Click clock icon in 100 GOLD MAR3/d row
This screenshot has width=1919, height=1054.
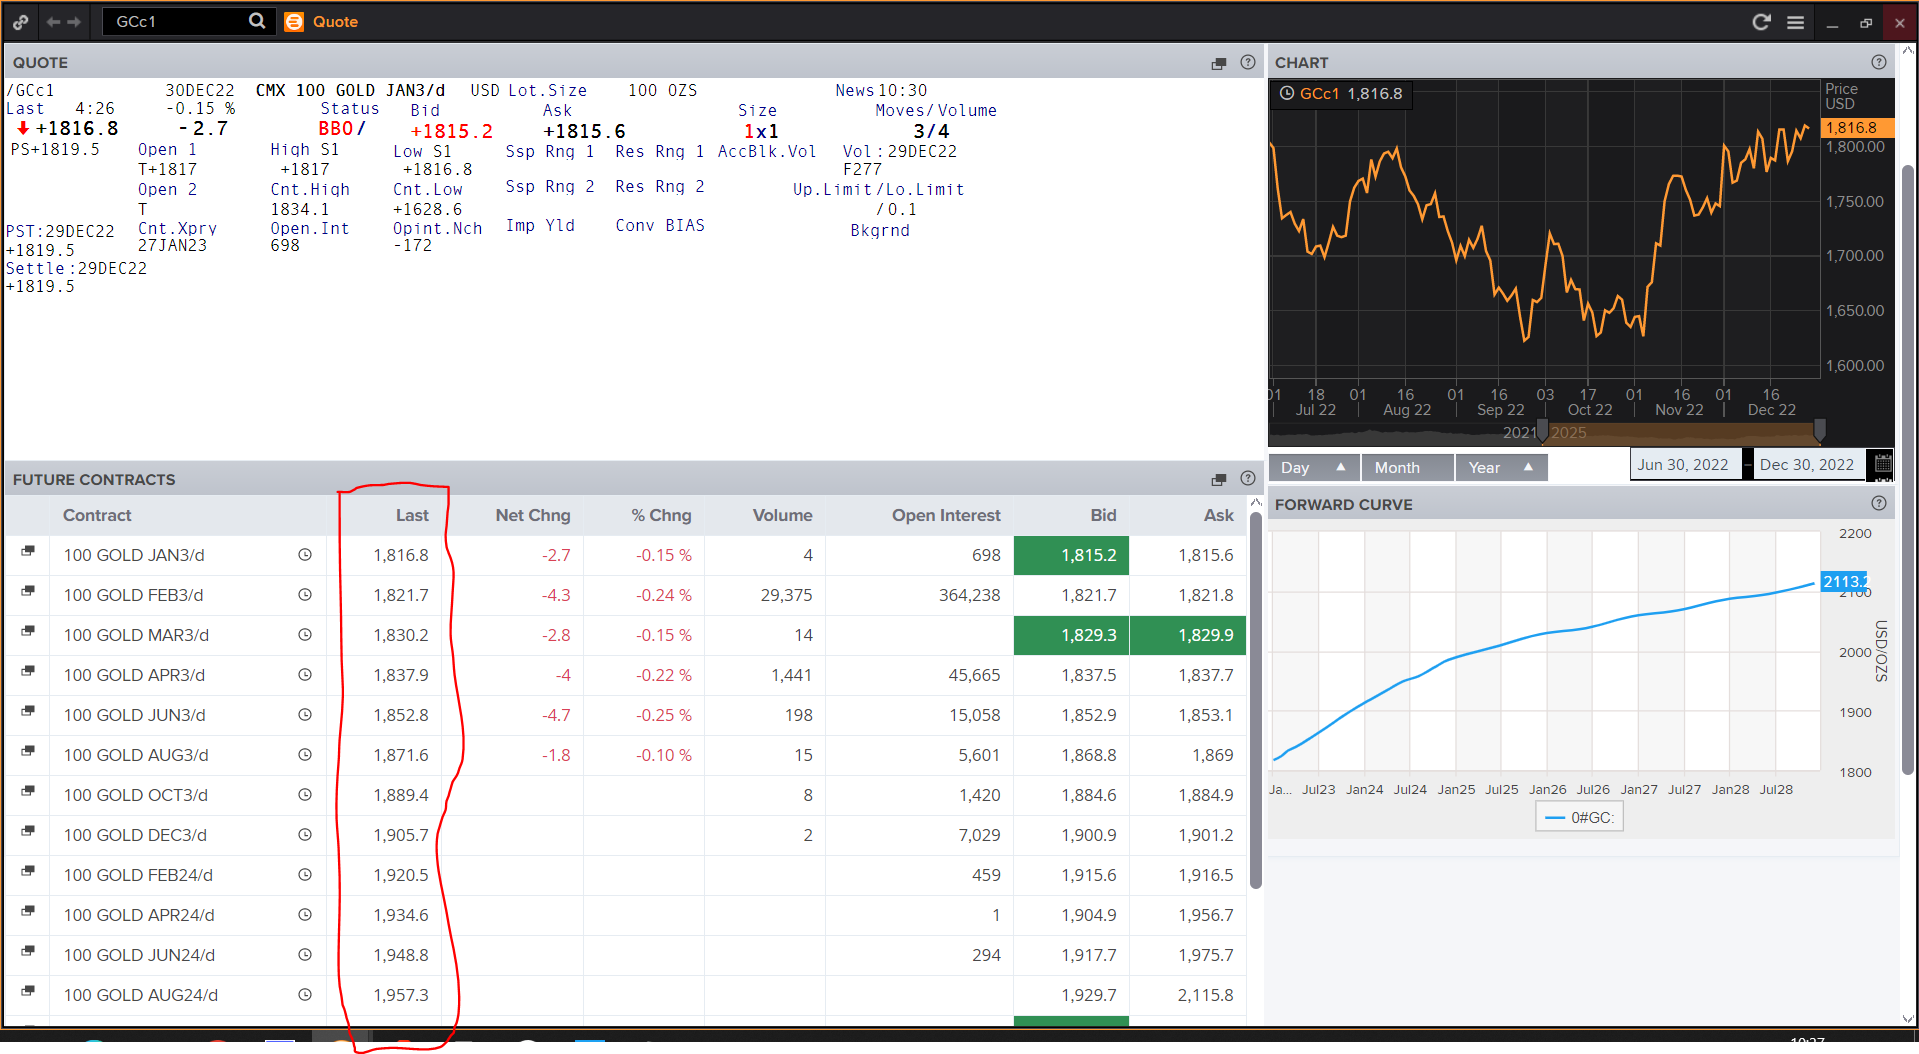coord(305,635)
